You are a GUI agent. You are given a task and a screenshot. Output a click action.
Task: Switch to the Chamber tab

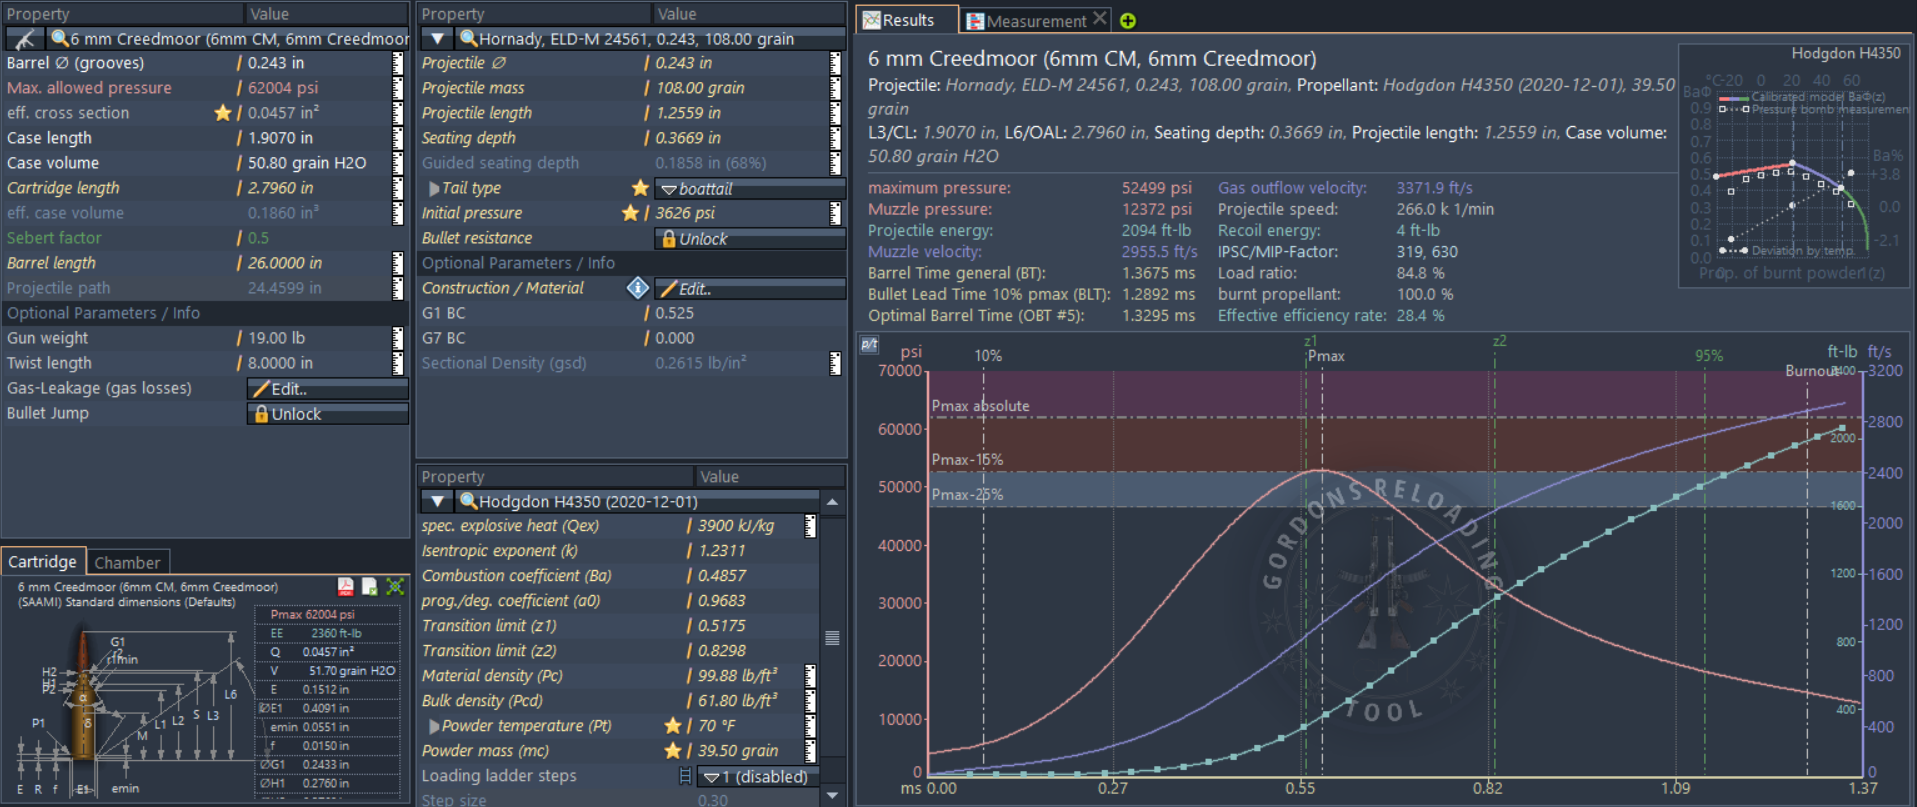pos(127,562)
